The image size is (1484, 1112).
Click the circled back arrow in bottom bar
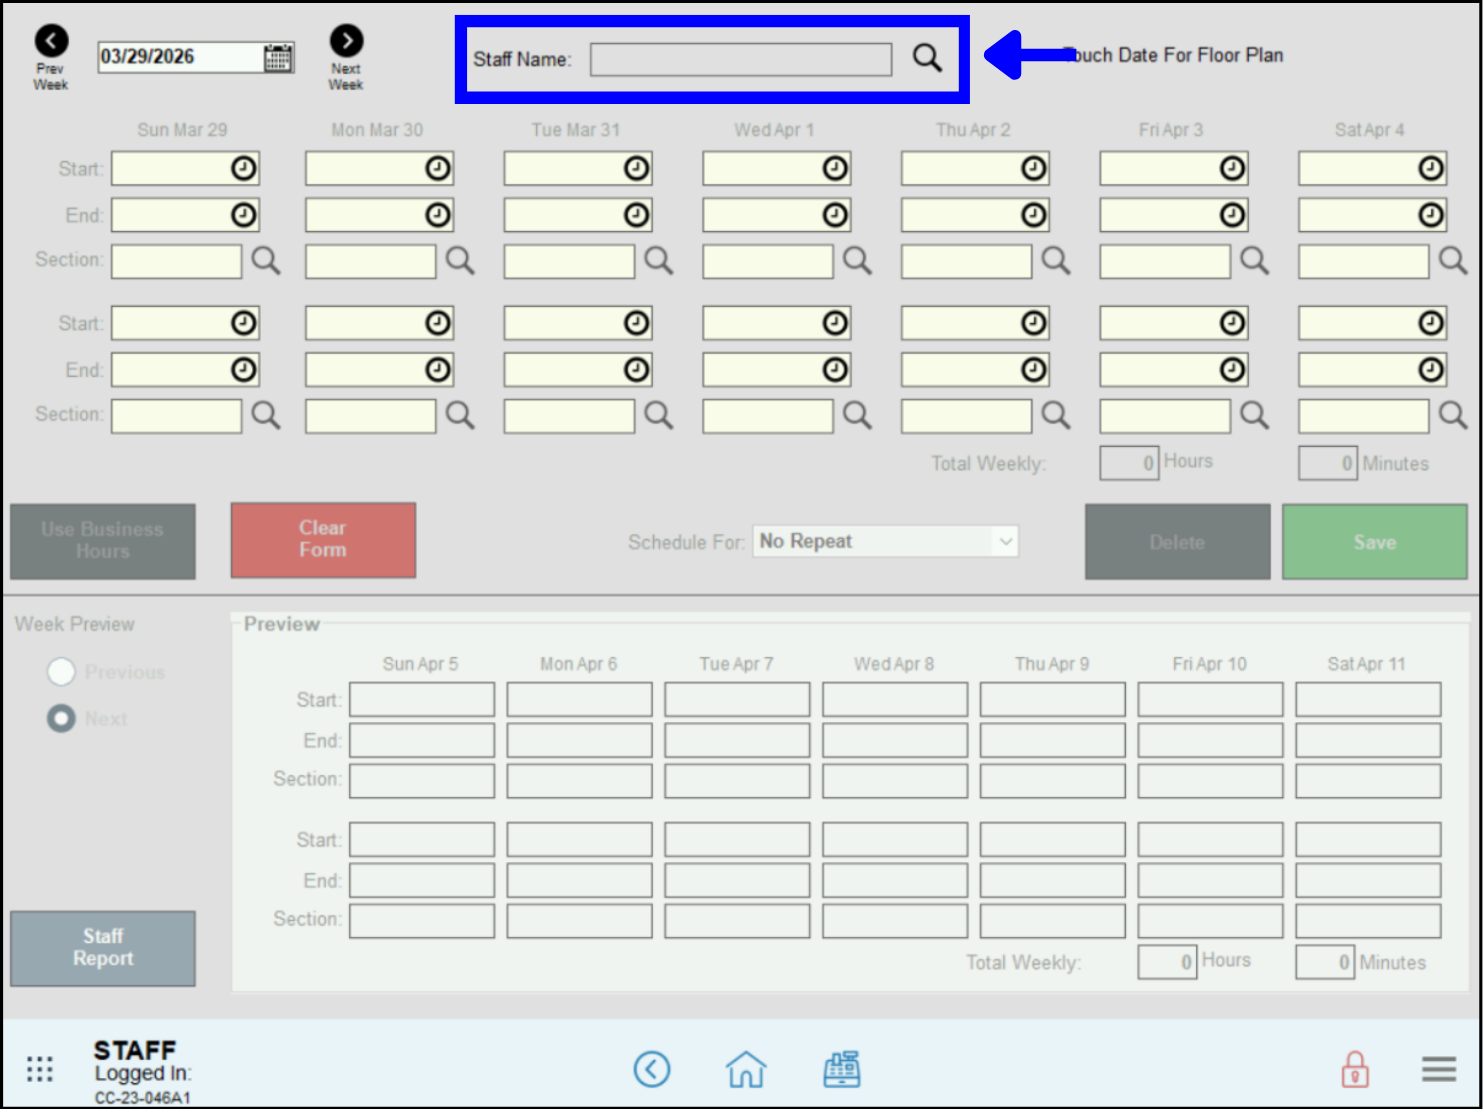652,1069
